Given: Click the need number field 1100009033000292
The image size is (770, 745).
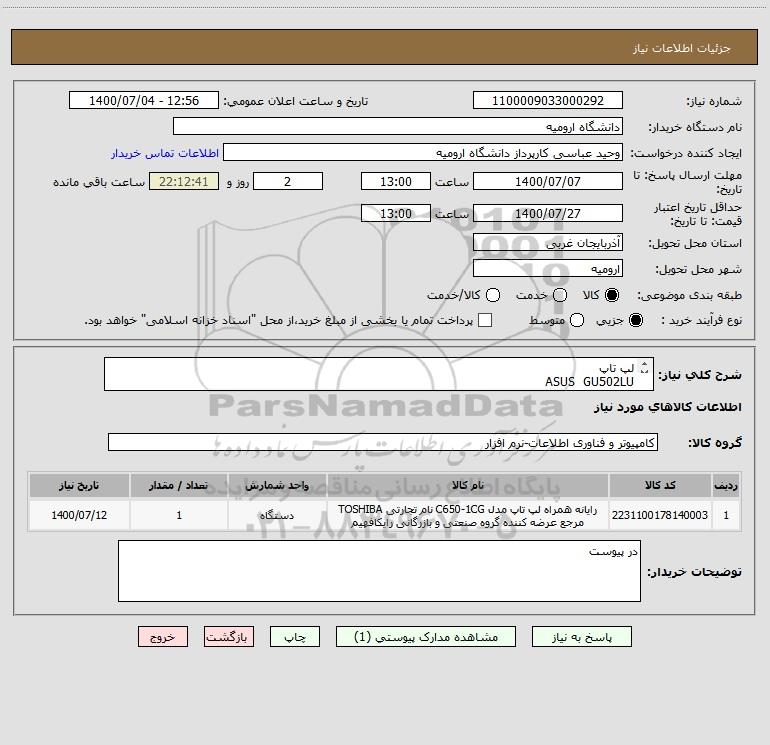Looking at the screenshot, I should (x=548, y=101).
